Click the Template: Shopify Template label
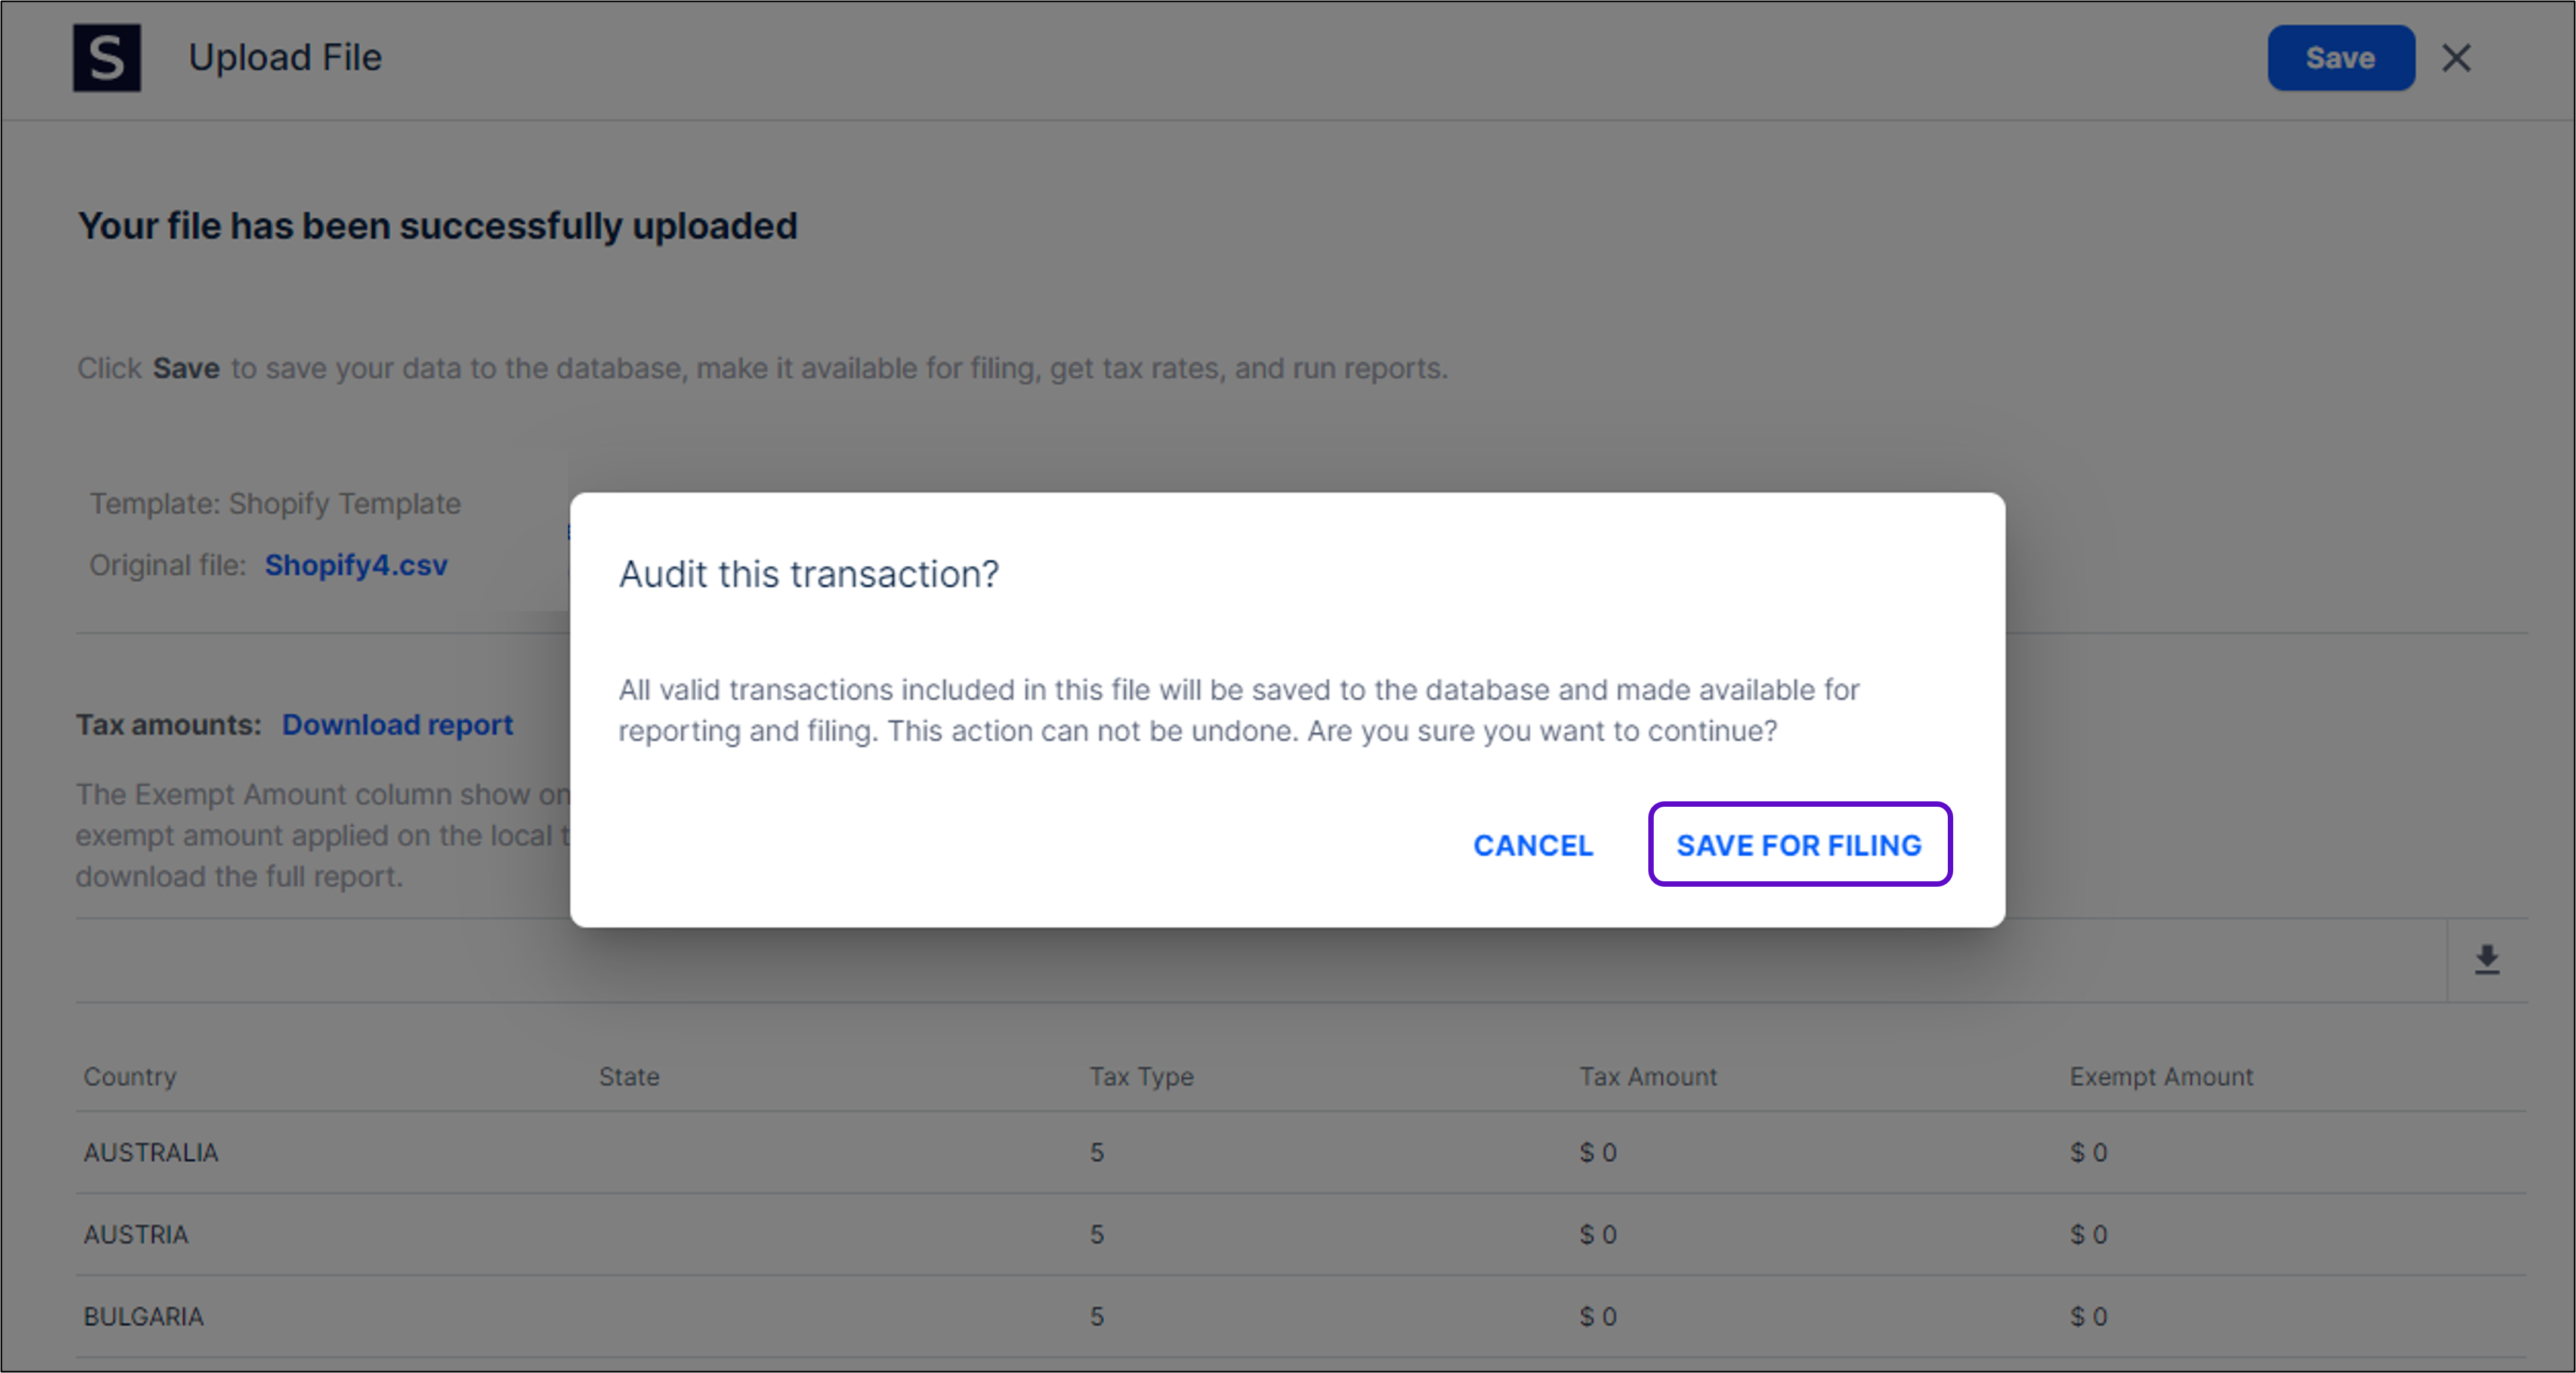Image resolution: width=2576 pixels, height=1373 pixels. tap(275, 503)
